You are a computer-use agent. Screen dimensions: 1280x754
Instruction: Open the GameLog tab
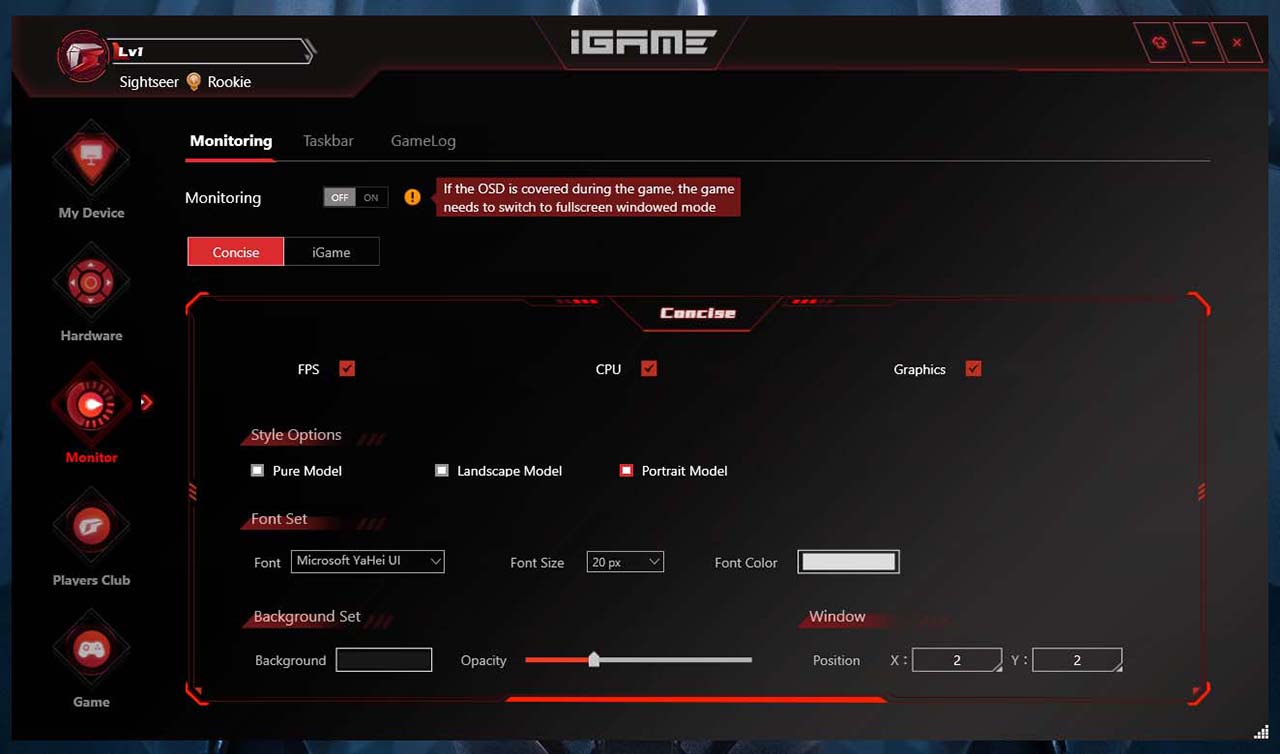[423, 141]
